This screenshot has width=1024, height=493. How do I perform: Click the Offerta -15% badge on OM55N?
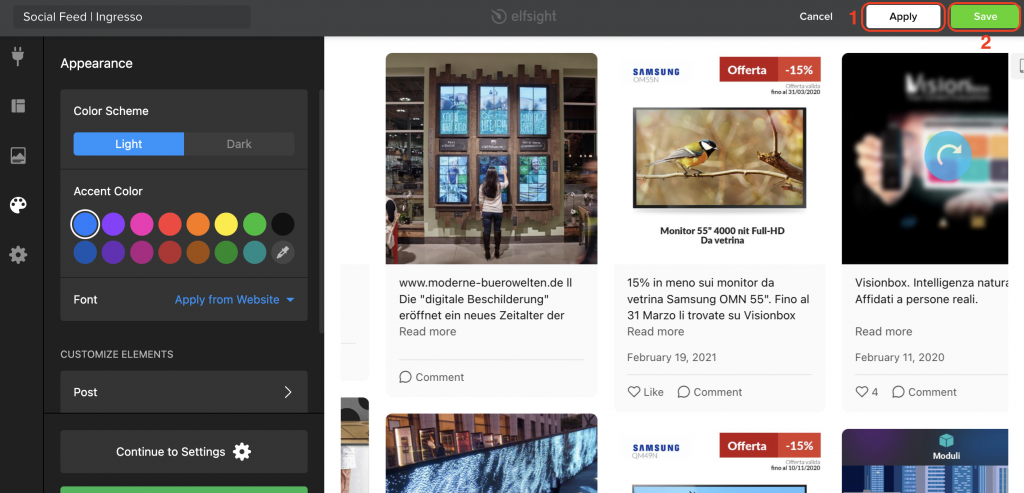[x=770, y=69]
